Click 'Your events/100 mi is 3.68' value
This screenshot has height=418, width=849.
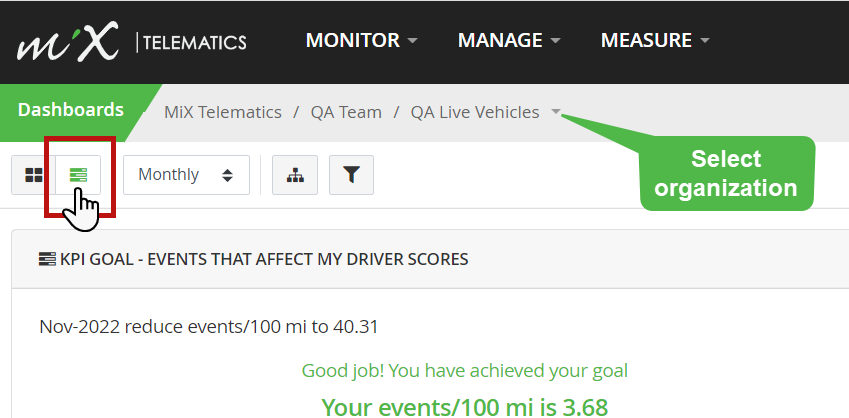coord(465,406)
